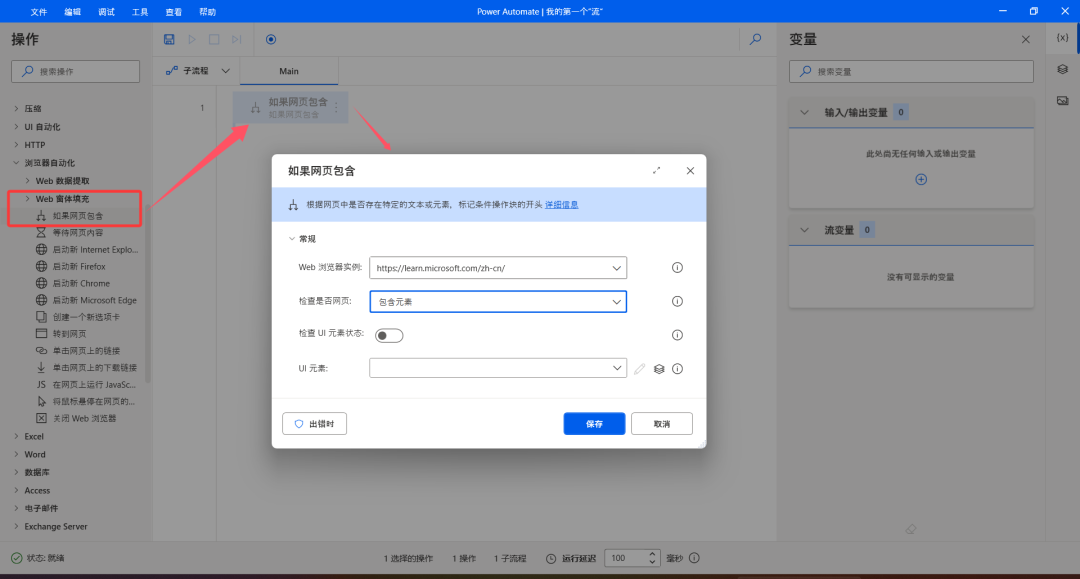This screenshot has width=1080, height=579.
Task: Open the Web 浏览器实例 dropdown
Action: [497, 268]
